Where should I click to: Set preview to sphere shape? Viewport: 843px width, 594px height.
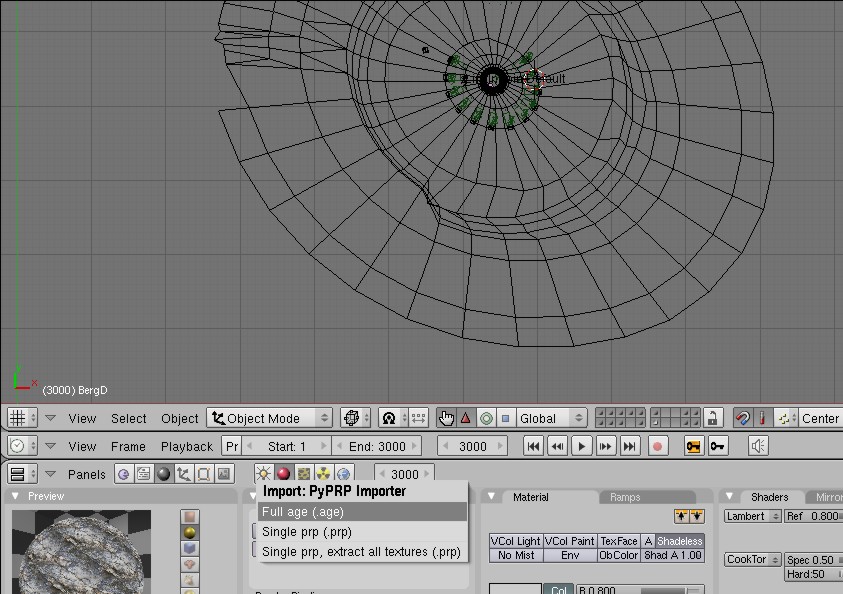pos(190,532)
